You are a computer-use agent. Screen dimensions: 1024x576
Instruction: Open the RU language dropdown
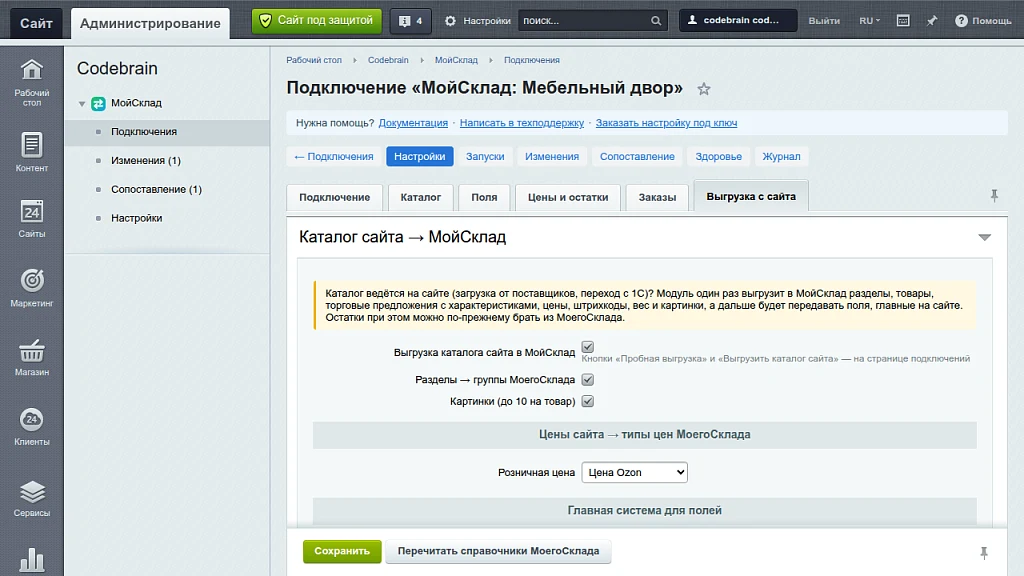point(869,21)
